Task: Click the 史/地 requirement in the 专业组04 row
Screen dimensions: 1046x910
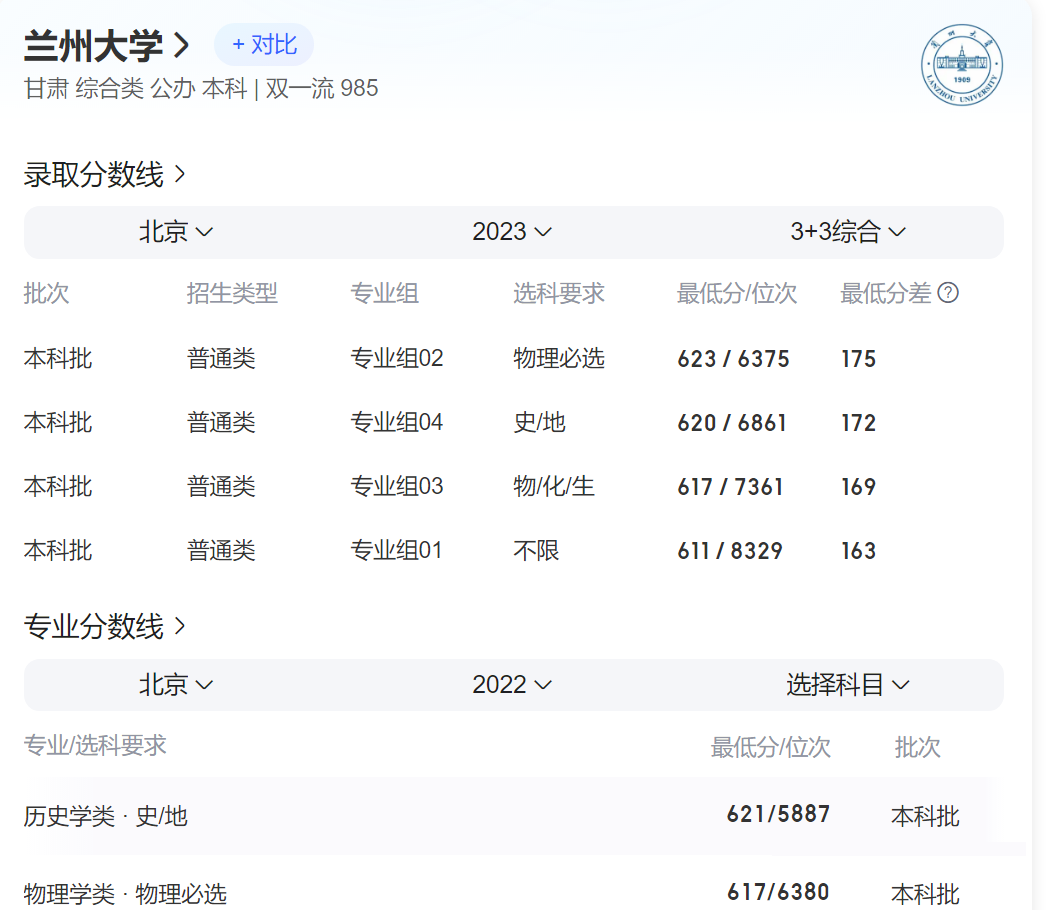Action: click(x=540, y=422)
